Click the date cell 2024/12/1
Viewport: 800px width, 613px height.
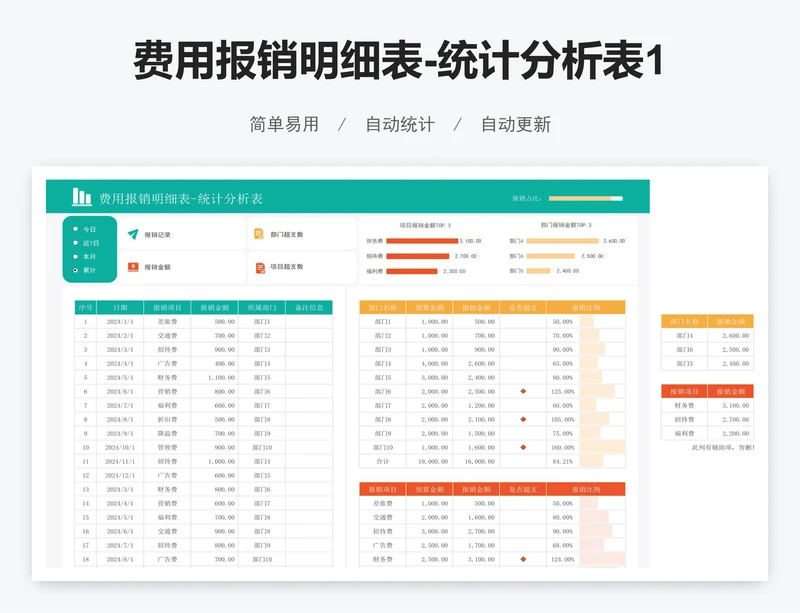(120, 475)
